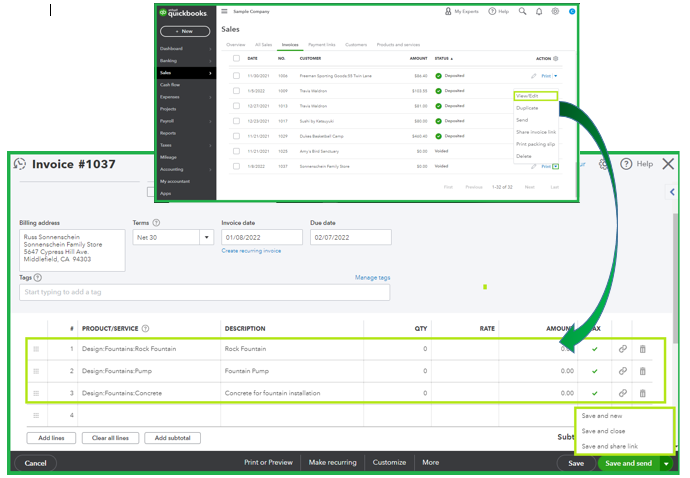The image size is (690, 478).
Task: Open the Save and send dropdown arrow
Action: [x=667, y=463]
